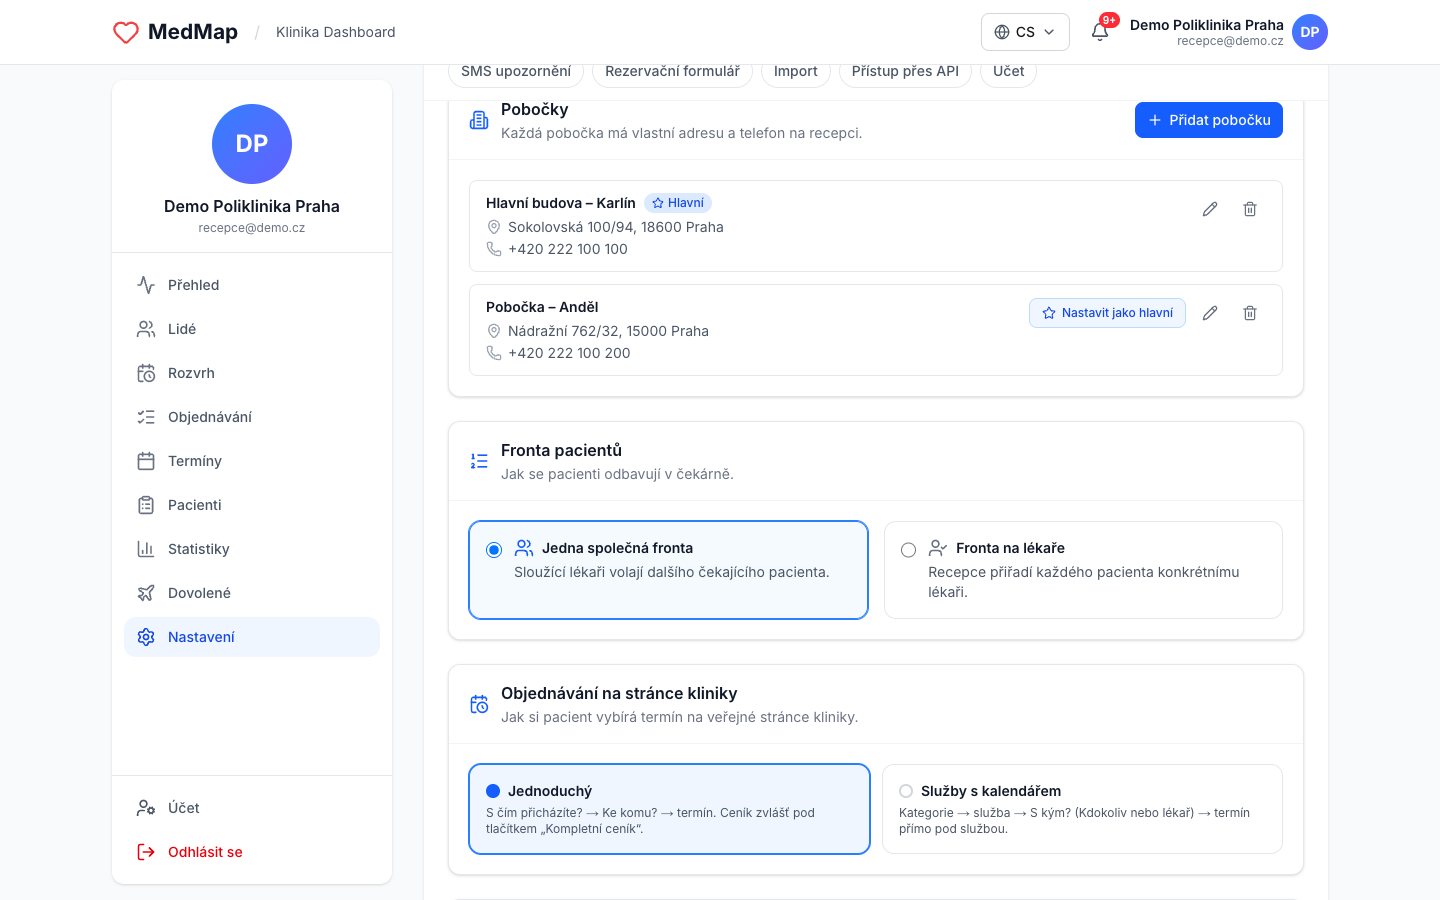This screenshot has height=900, width=1440.
Task: Click the Objednávání na stránce kliniky icon
Action: tap(479, 704)
